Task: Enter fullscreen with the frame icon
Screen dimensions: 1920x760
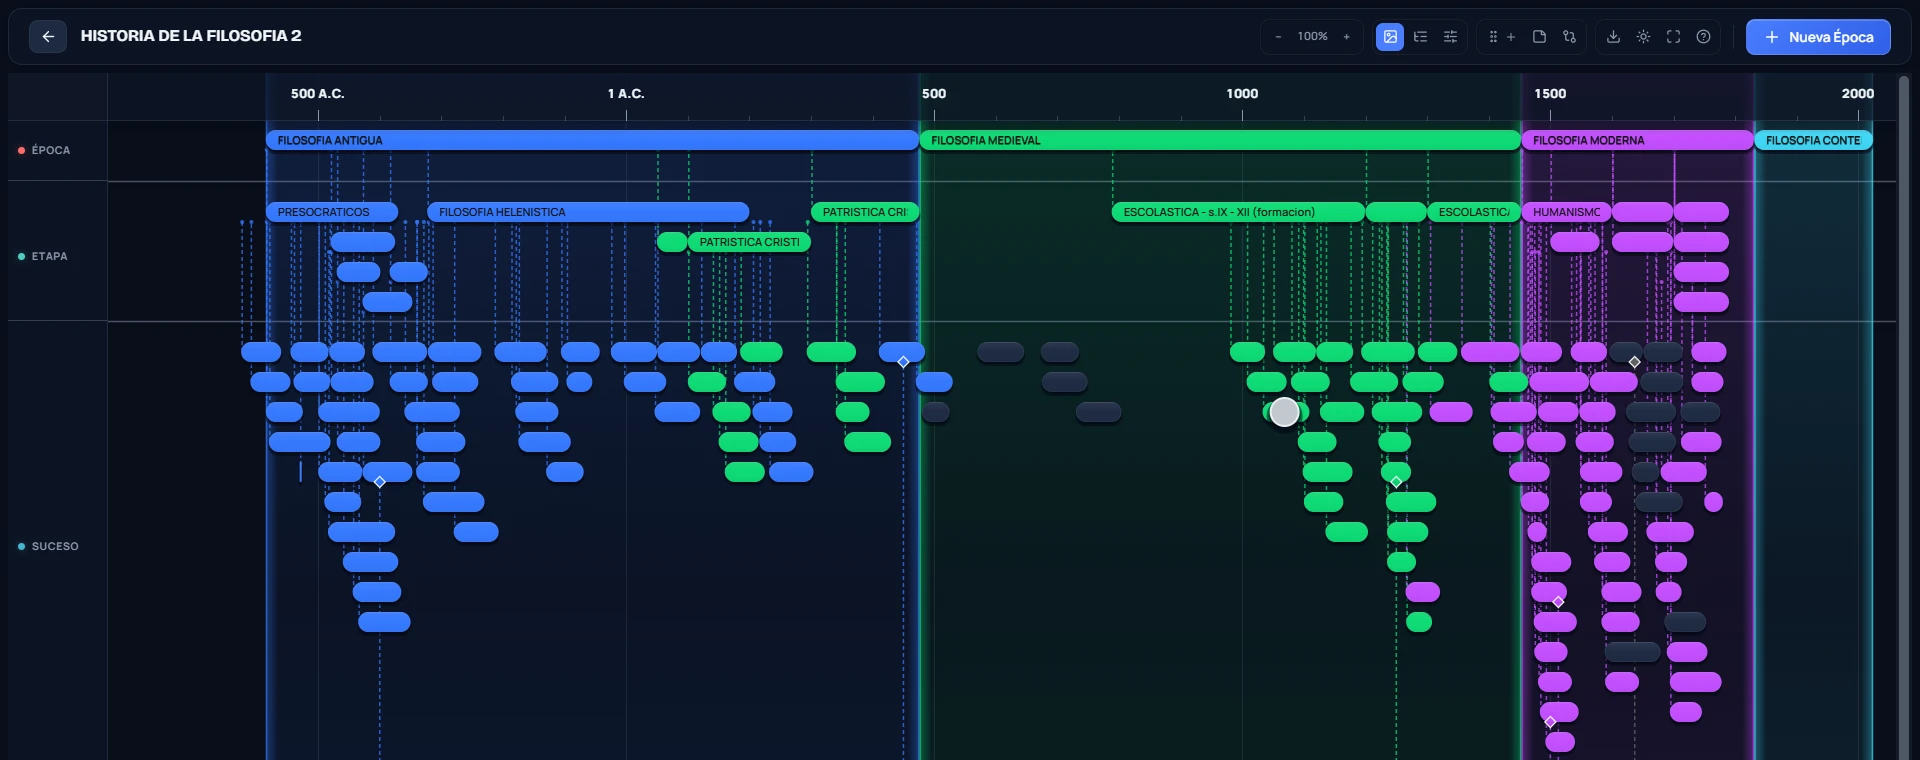Action: pos(1673,37)
